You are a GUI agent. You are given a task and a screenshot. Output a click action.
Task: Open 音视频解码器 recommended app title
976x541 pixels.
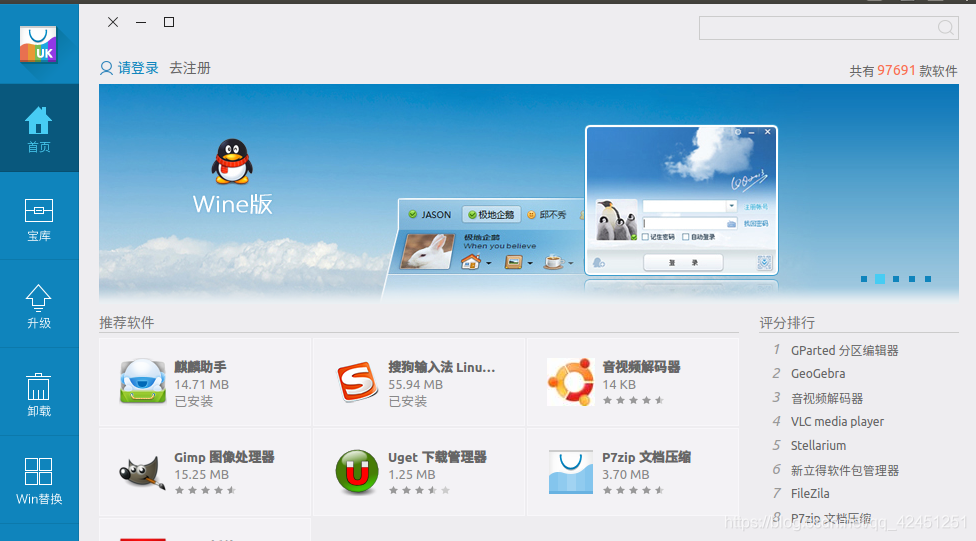coord(641,367)
